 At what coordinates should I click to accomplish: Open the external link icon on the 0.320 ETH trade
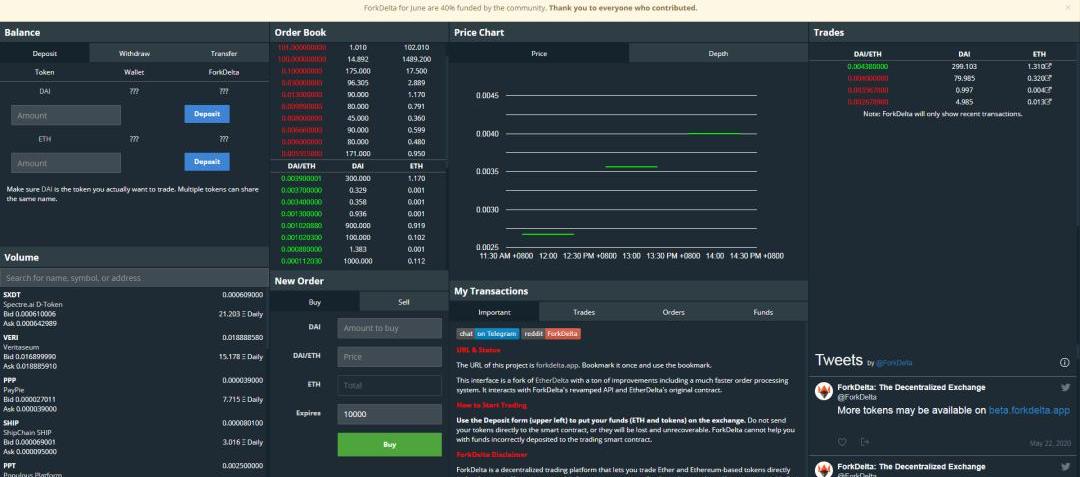click(1049, 78)
